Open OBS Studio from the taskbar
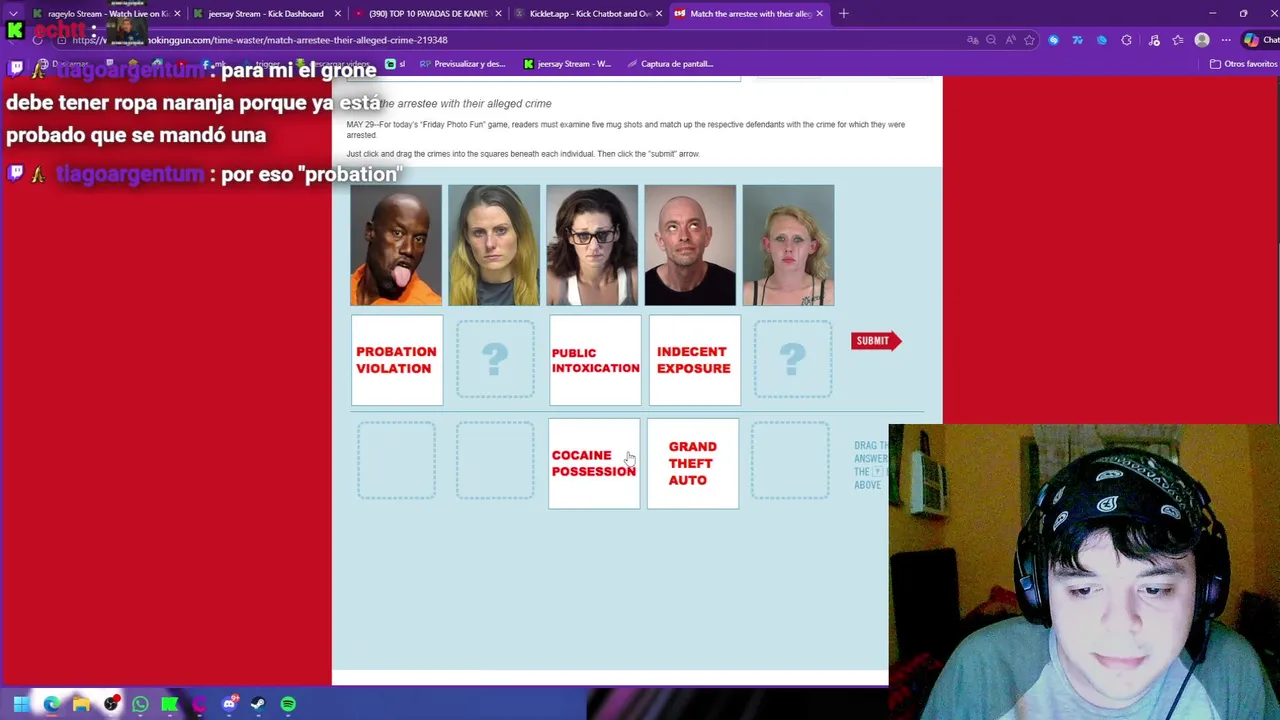1280x720 pixels. pos(111,704)
